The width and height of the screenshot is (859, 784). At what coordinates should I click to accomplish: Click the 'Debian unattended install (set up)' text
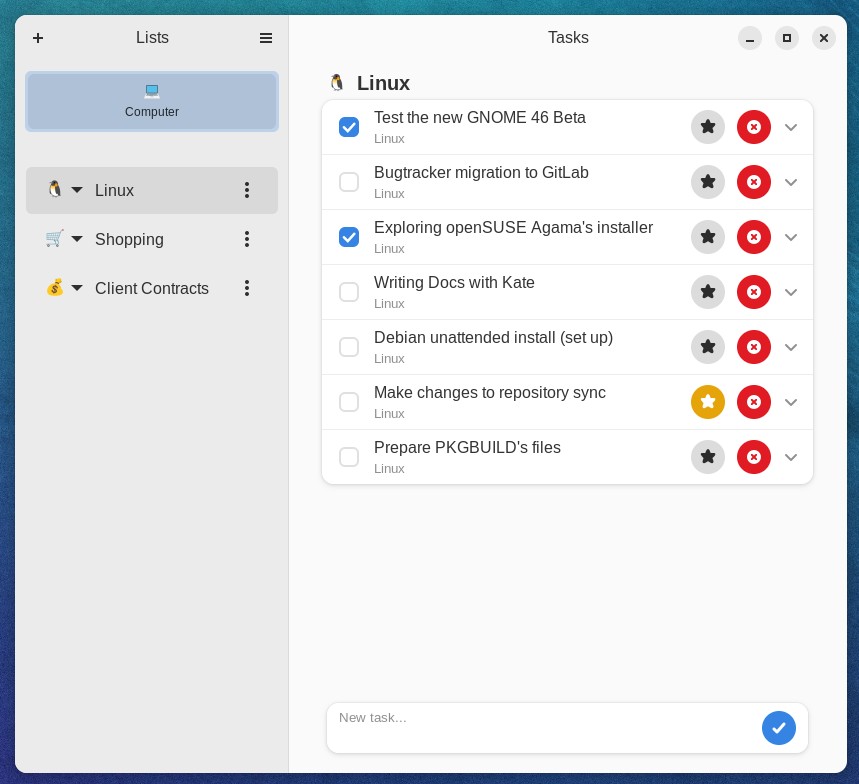493,337
